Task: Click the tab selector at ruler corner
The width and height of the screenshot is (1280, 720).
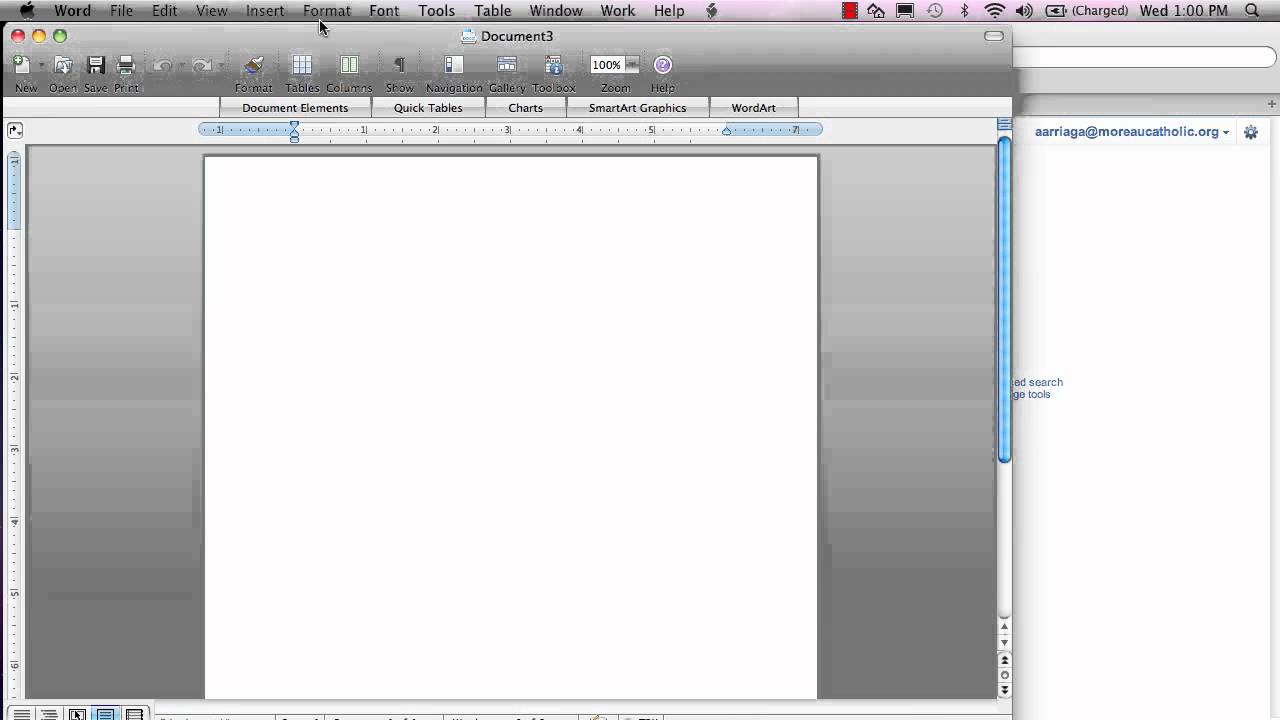Action: pyautogui.click(x=14, y=130)
